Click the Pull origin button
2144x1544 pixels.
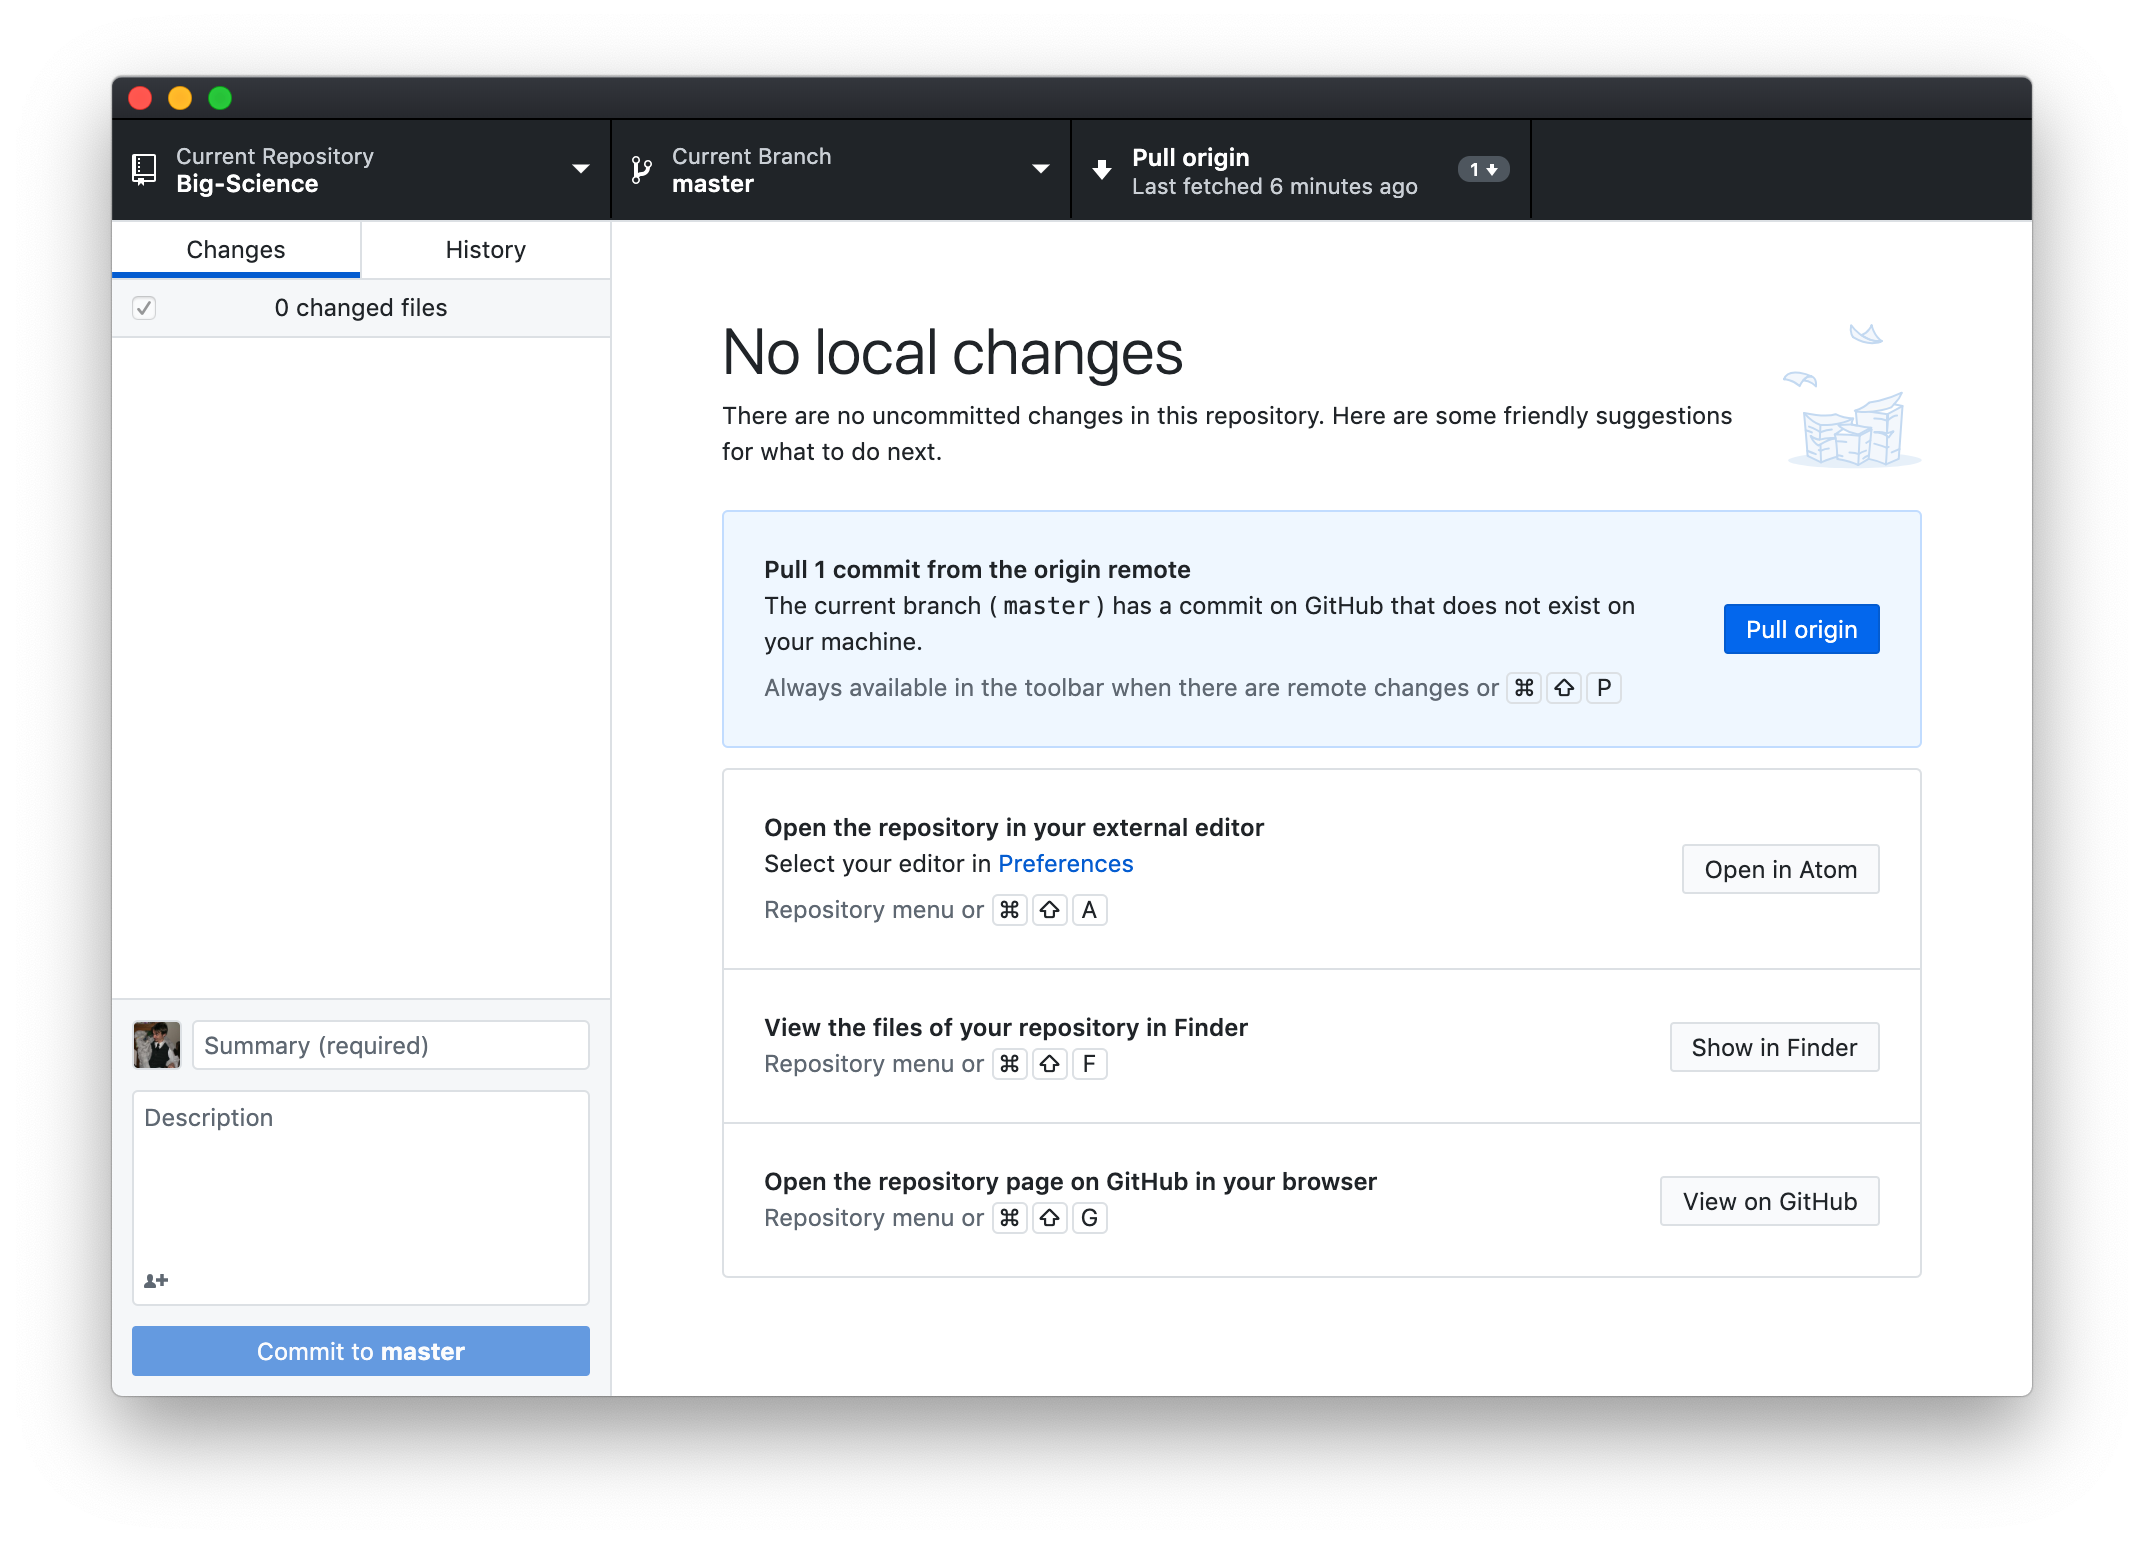1801,629
